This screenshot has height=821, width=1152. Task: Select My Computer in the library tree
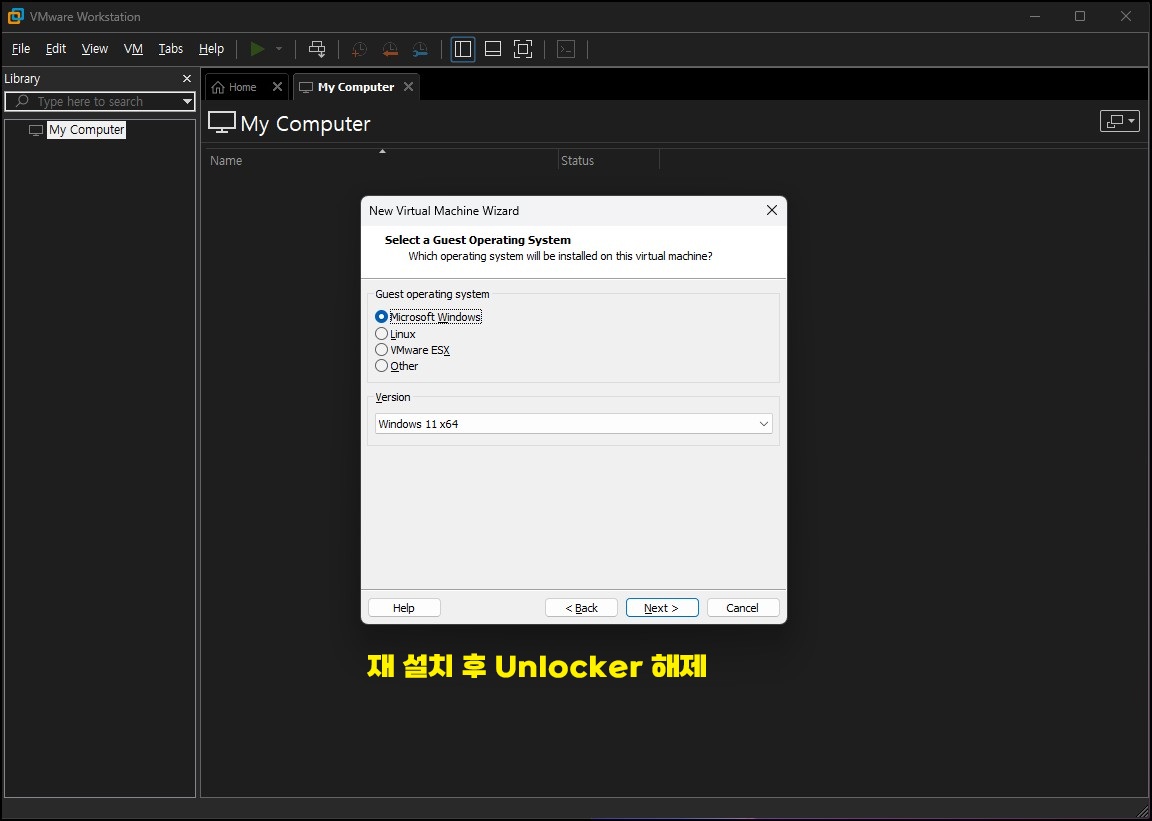pos(86,130)
